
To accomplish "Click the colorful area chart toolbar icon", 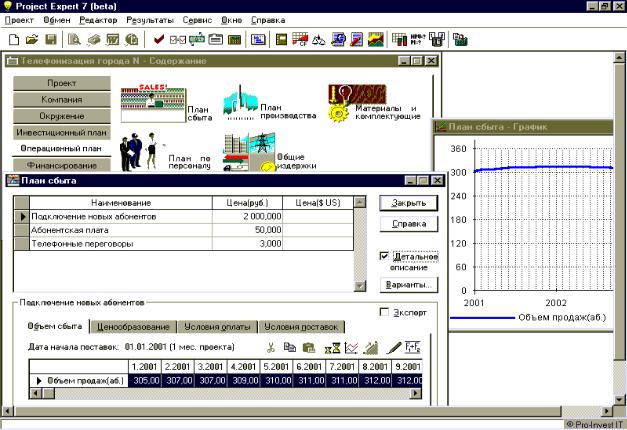I will click(376, 39).
